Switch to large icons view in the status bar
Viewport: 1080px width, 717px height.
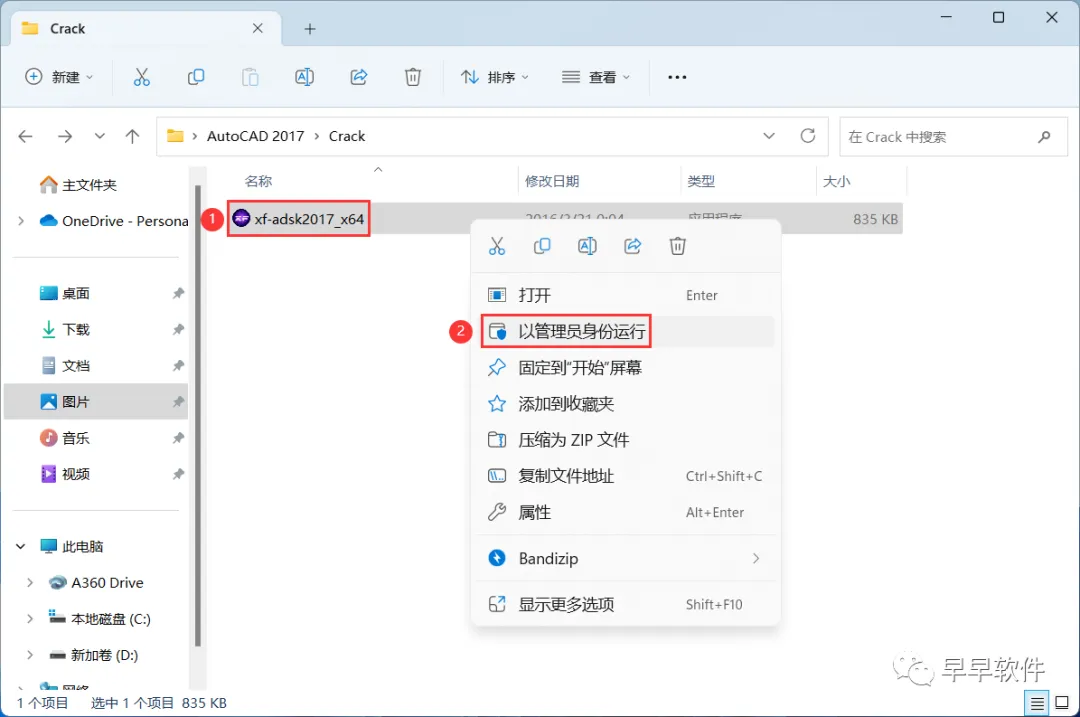(x=1062, y=703)
